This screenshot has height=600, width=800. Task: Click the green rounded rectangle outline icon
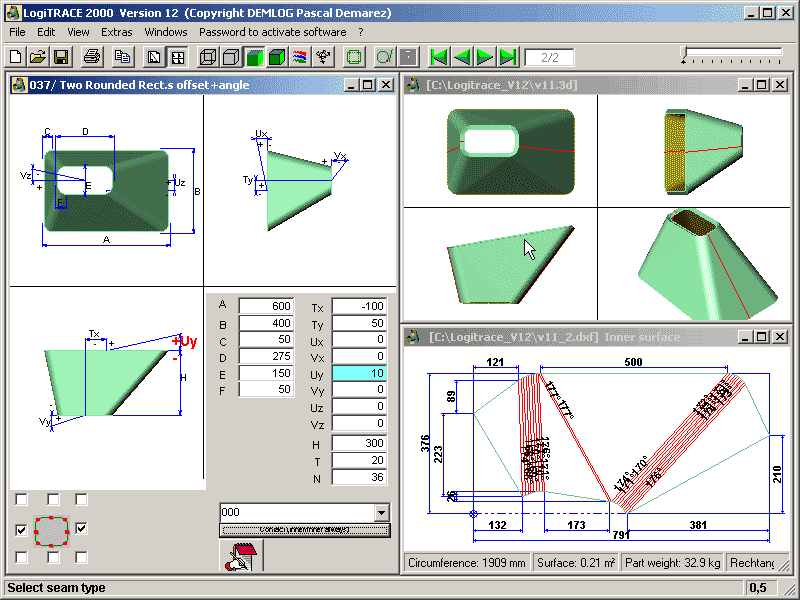click(x=354, y=57)
